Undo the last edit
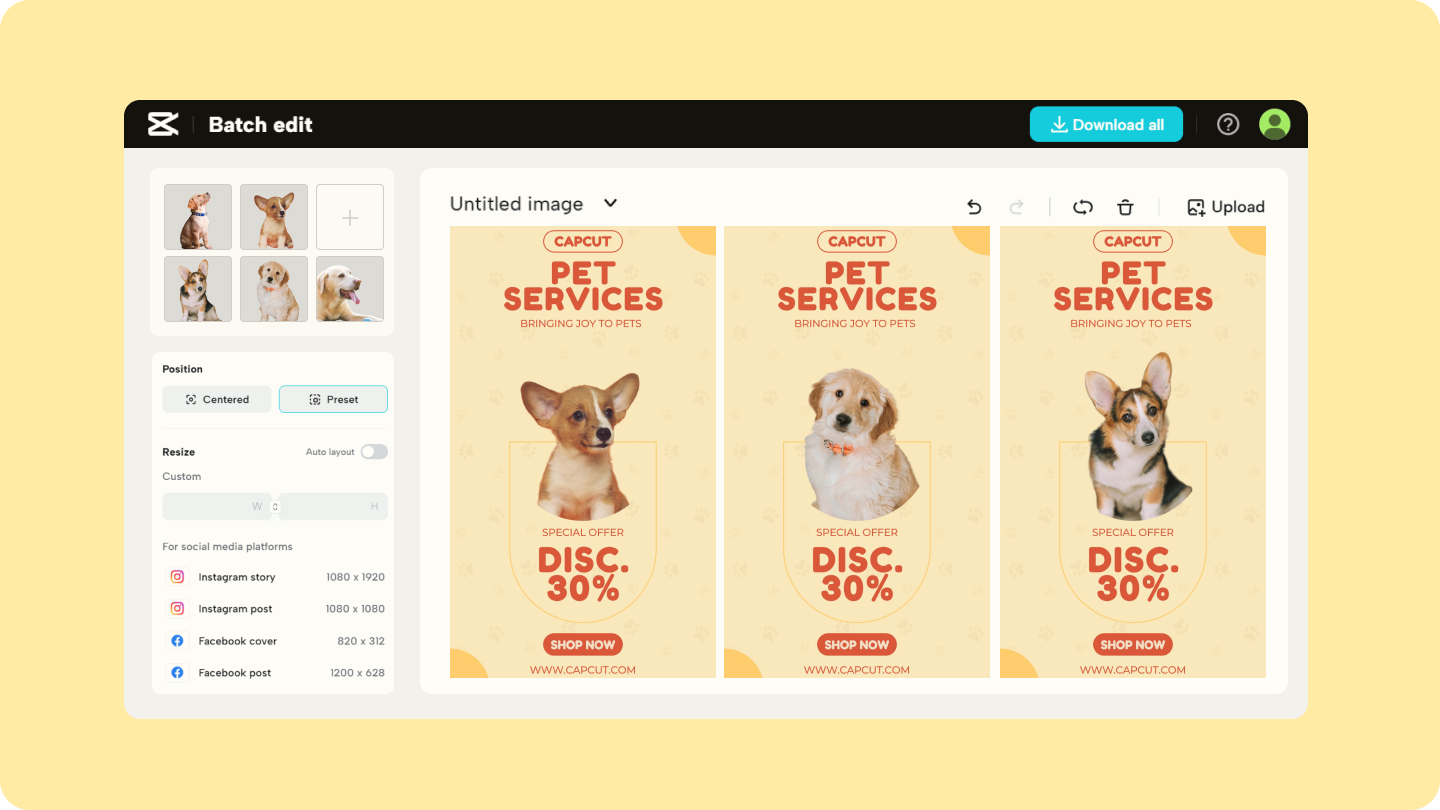Image resolution: width=1440 pixels, height=810 pixels. [974, 207]
